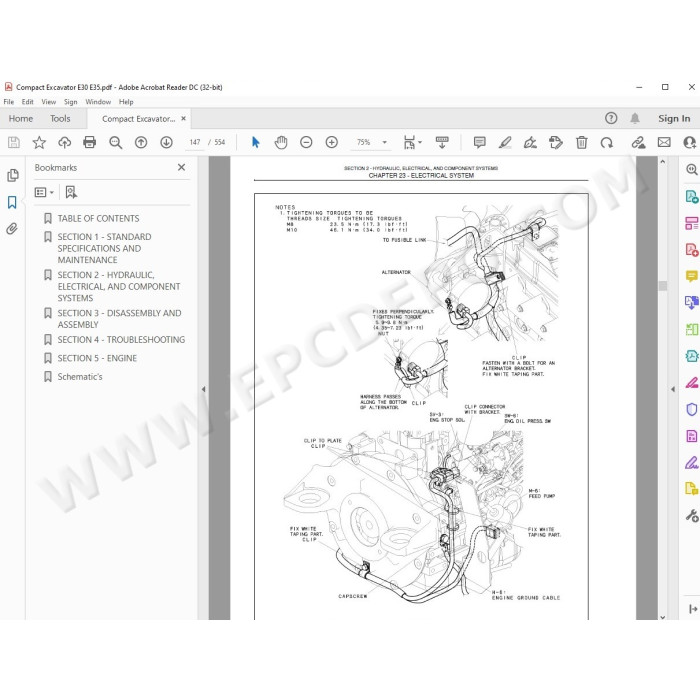Viewport: 700px width, 700px height.
Task: Close the Bookmarks panel
Action: tap(181, 167)
